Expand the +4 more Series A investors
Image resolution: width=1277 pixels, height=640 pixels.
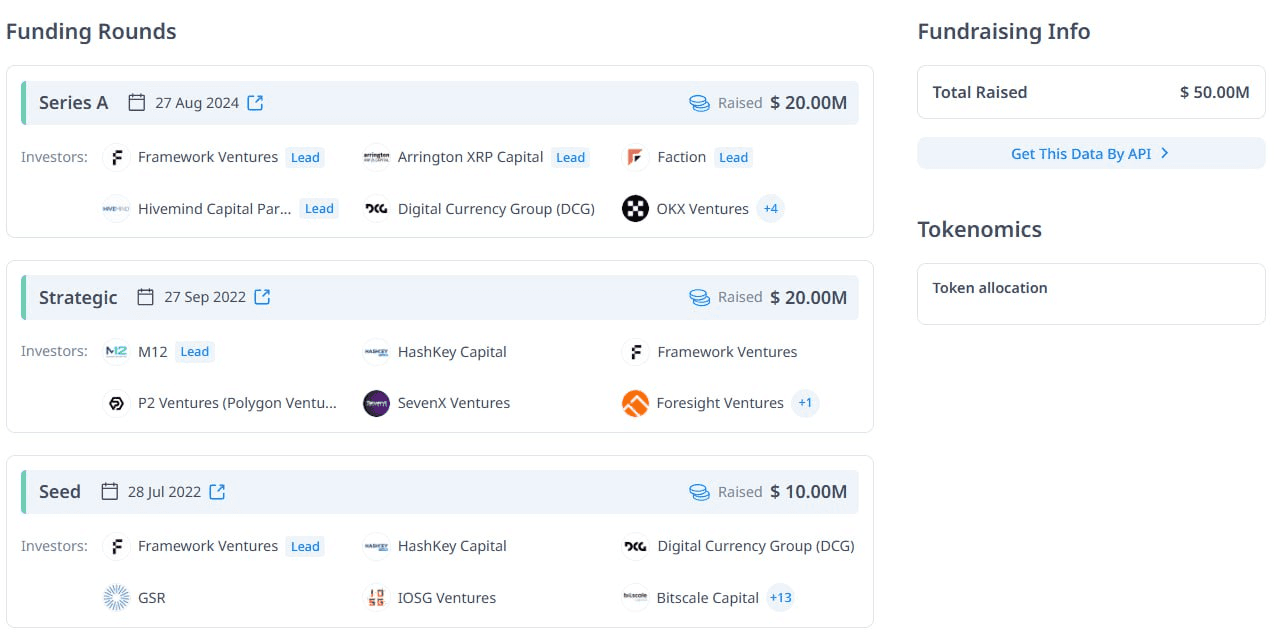pos(770,209)
